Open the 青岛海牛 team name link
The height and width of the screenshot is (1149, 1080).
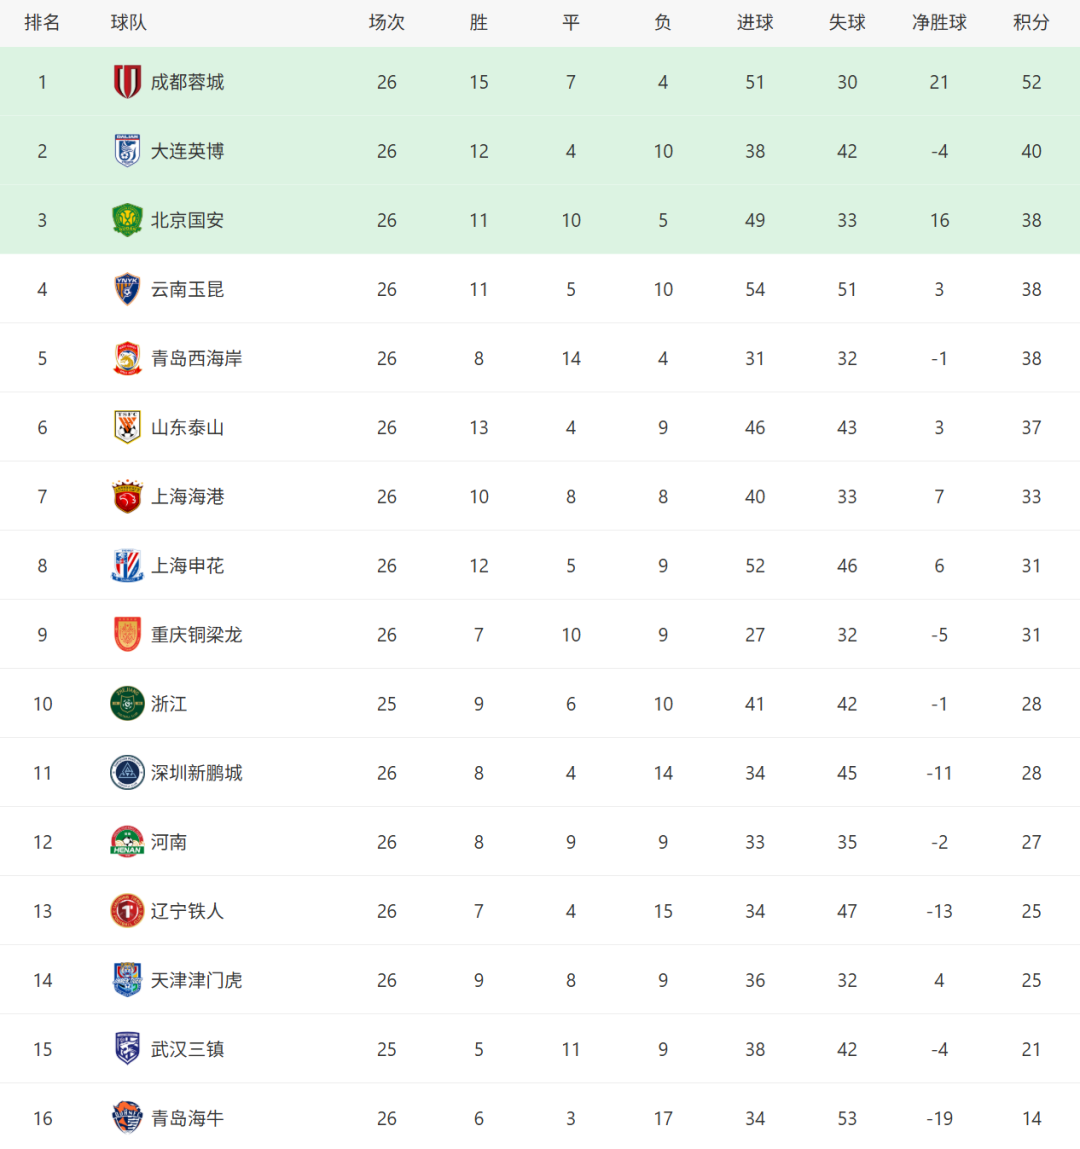[x=187, y=1118]
